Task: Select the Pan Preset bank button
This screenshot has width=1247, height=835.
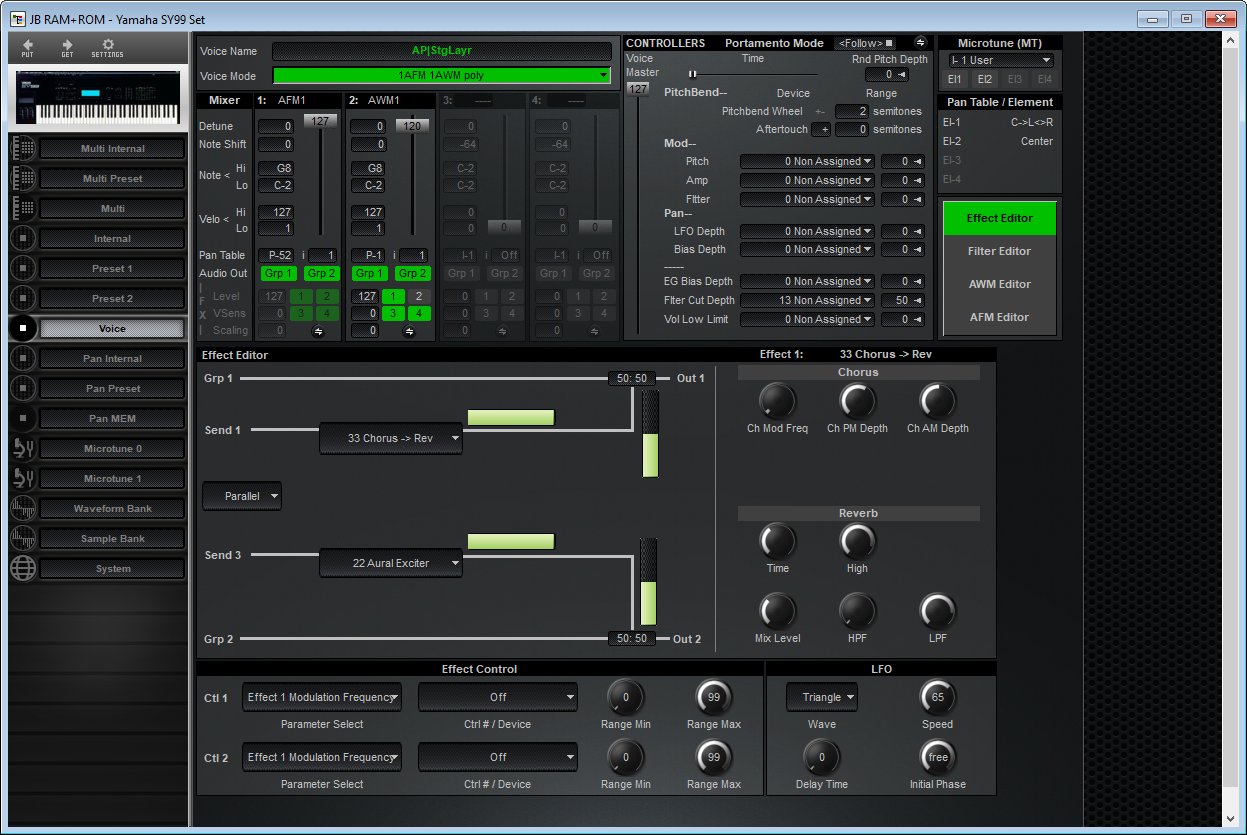Action: pyautogui.click(x=112, y=389)
